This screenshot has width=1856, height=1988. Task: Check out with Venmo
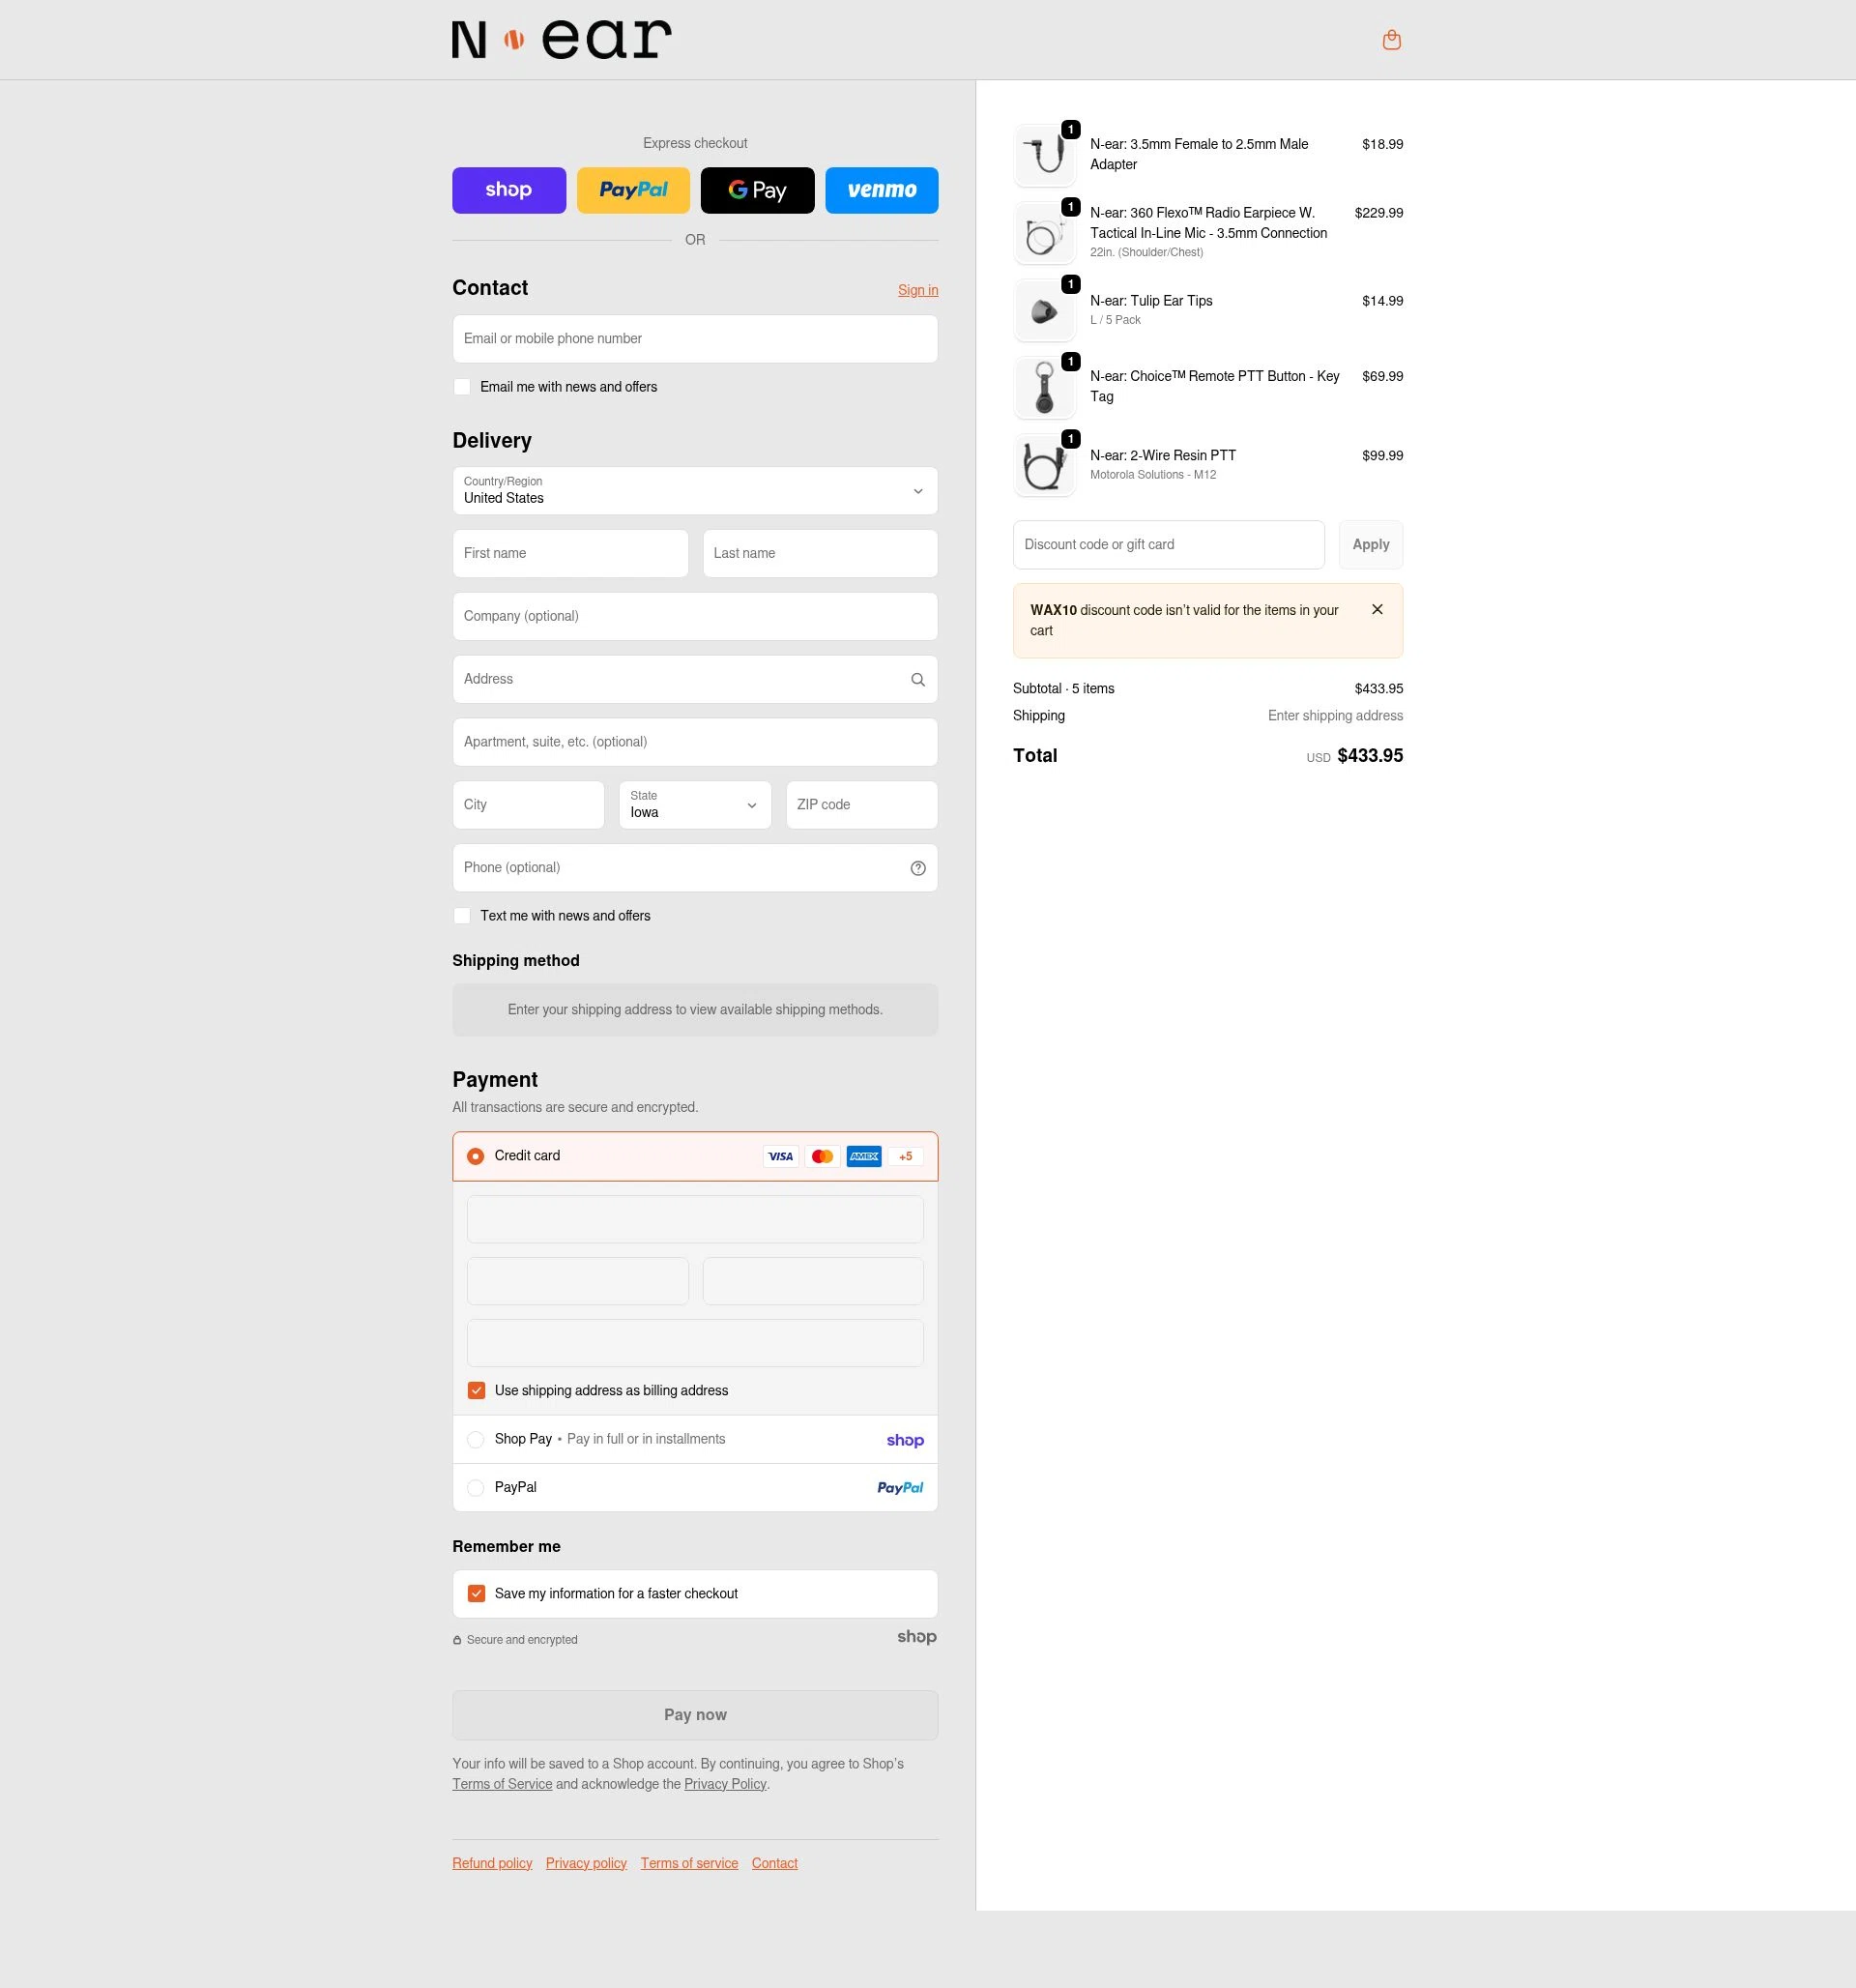pos(881,190)
